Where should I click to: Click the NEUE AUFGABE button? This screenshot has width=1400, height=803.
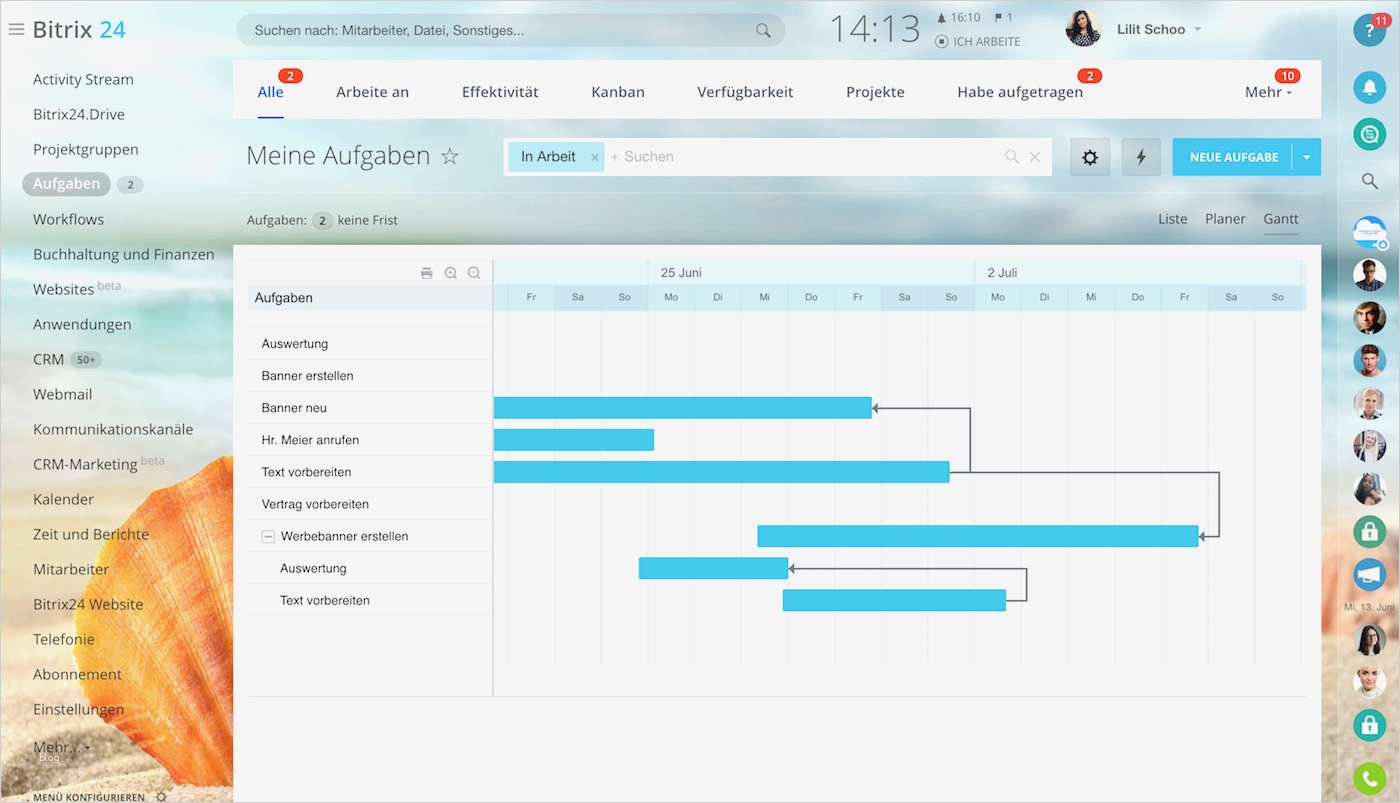(x=1233, y=157)
